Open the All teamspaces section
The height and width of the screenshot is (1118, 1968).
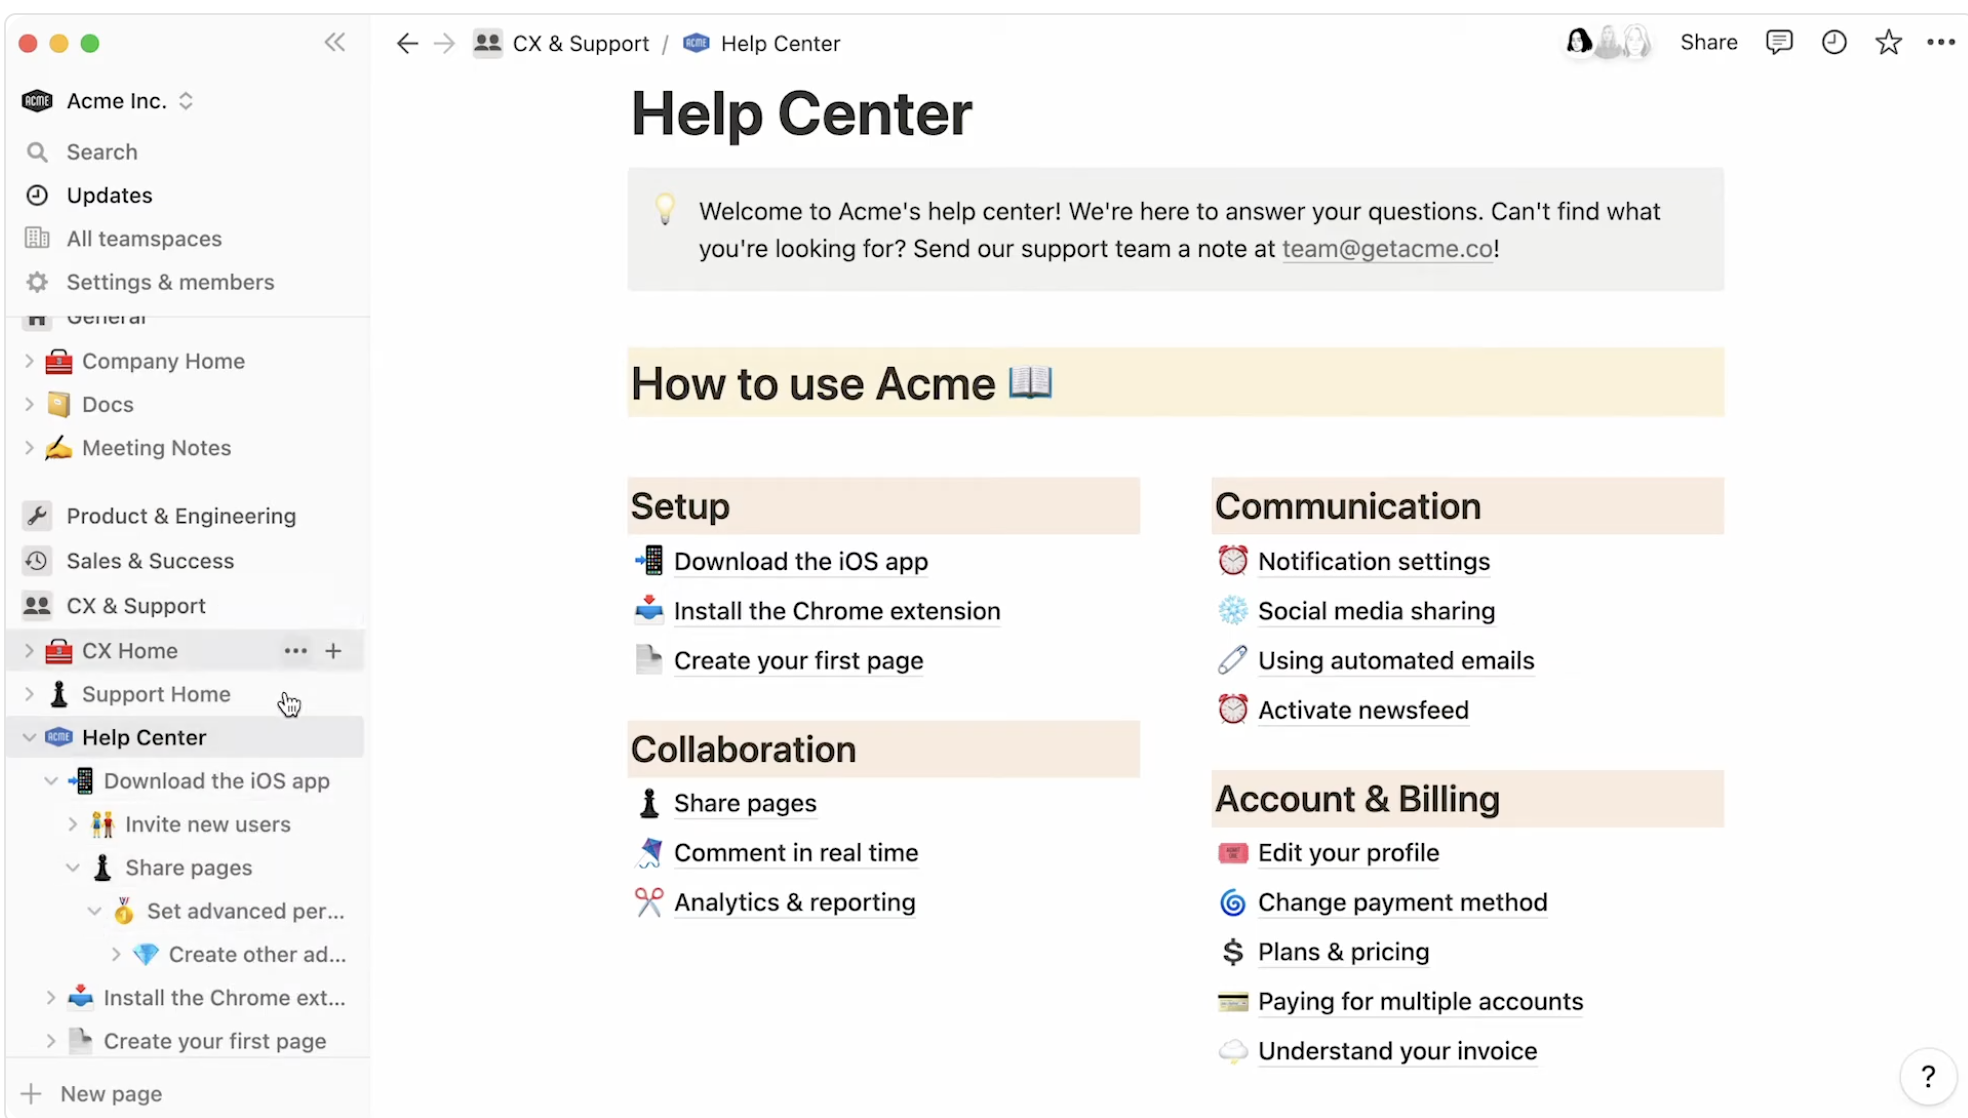point(143,238)
